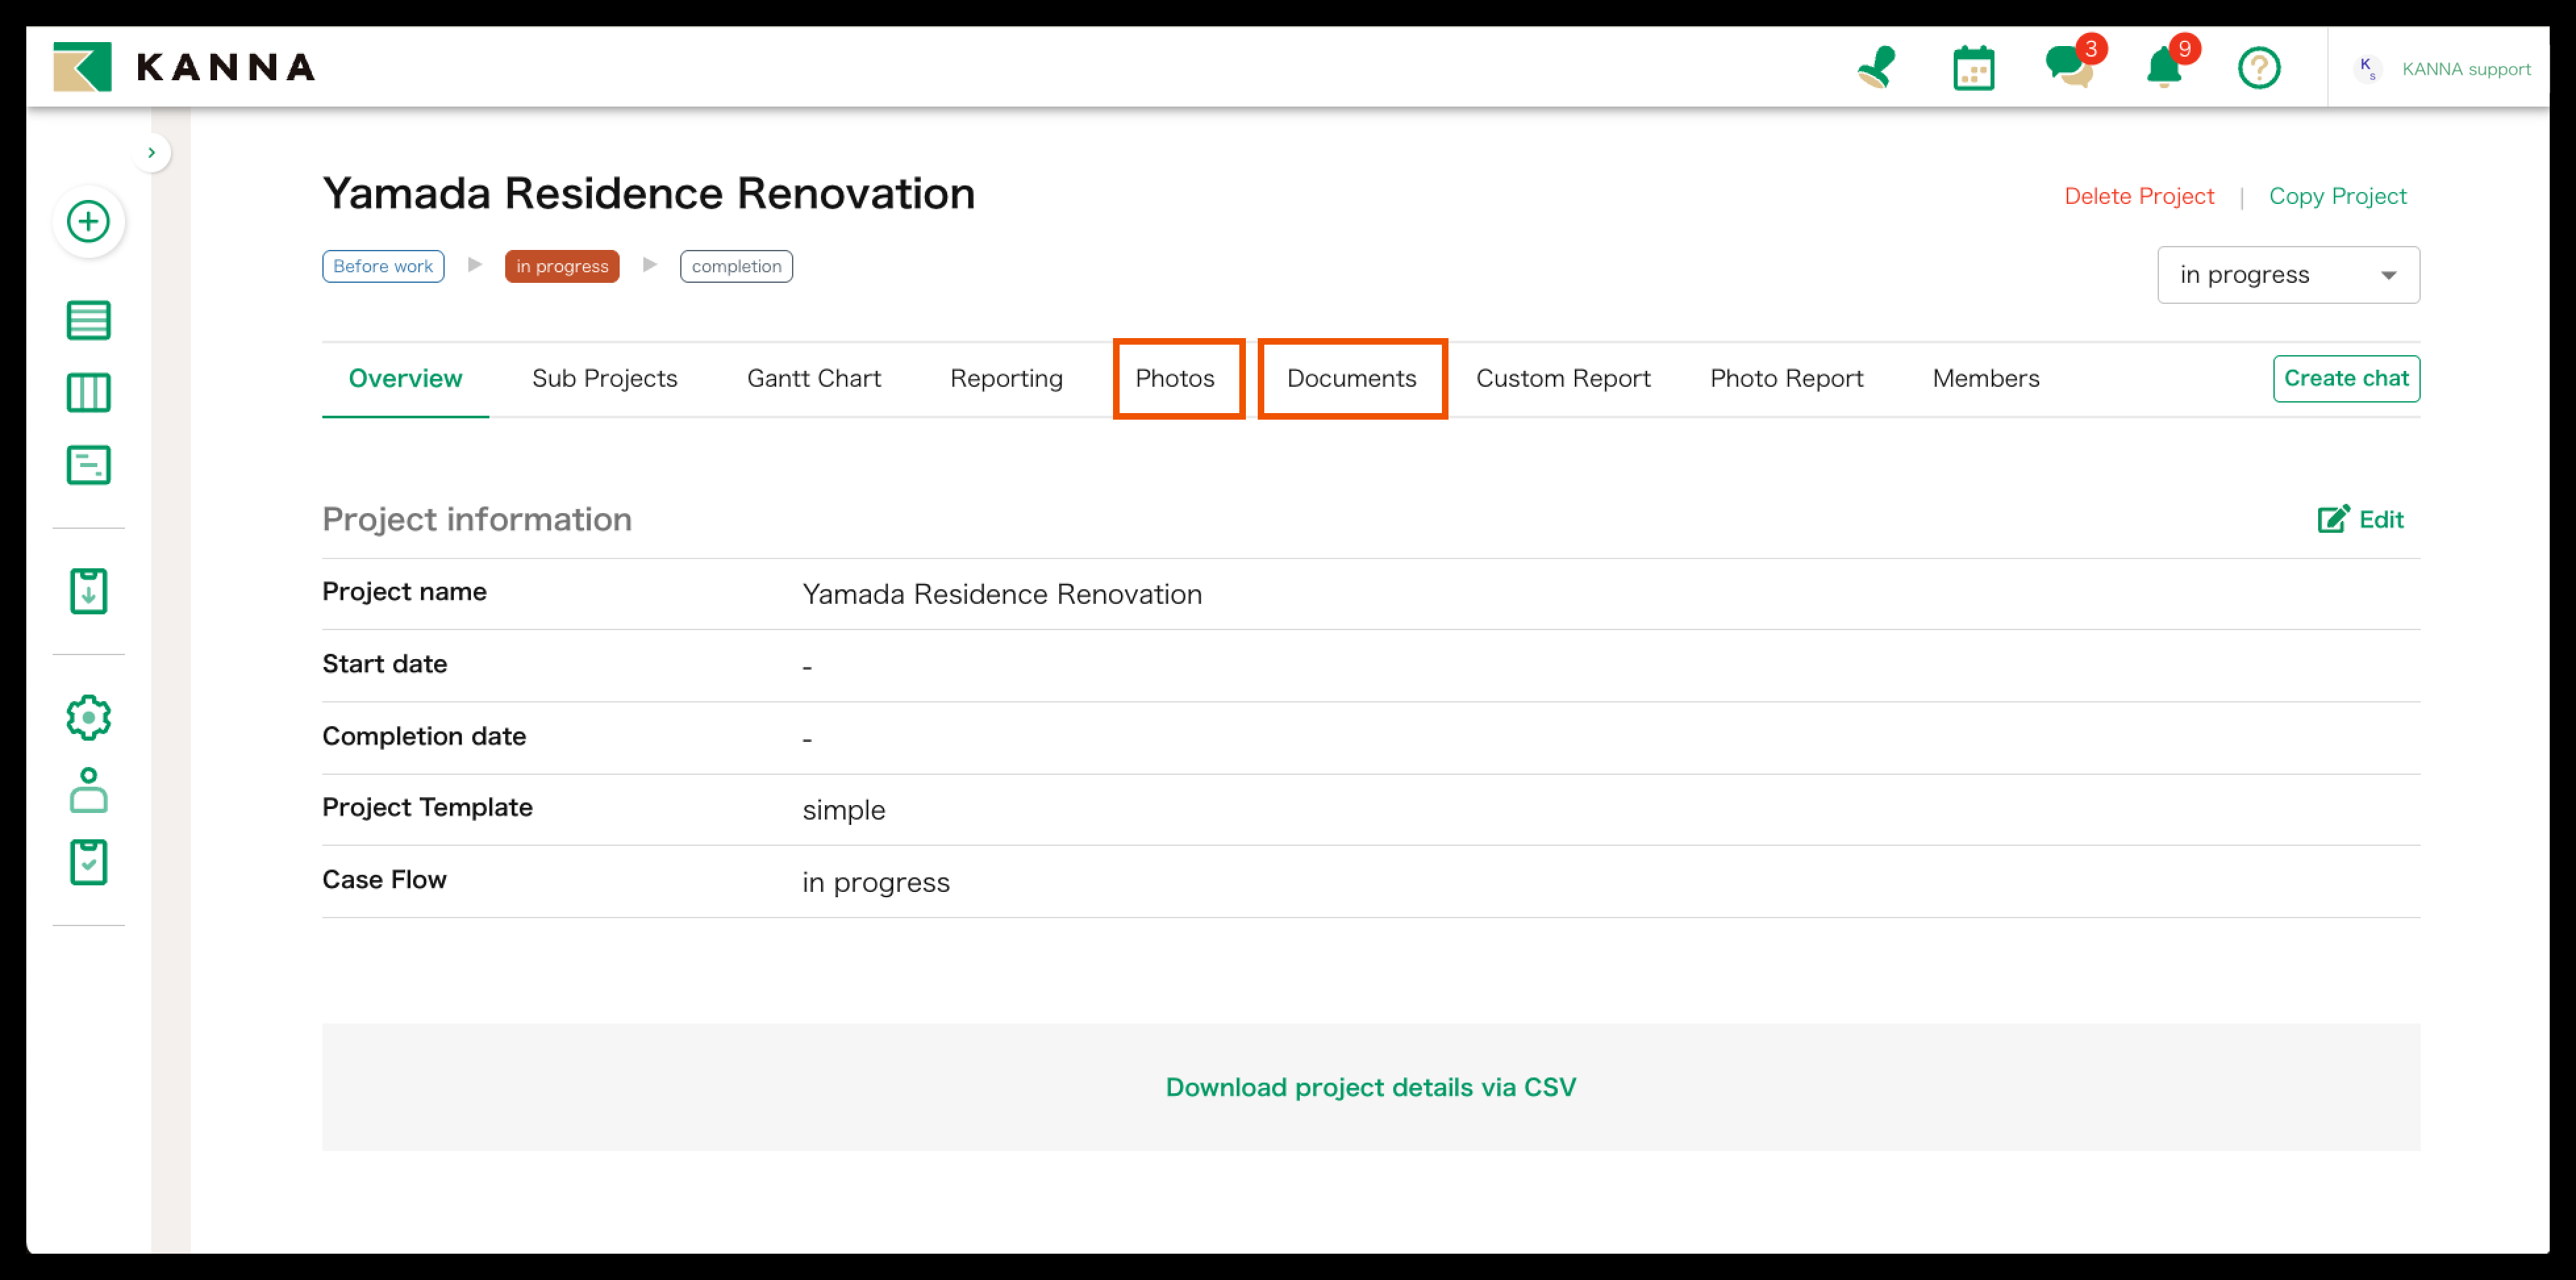This screenshot has height=1280, width=2576.
Task: Open the project list icon in sidebar
Action: click(x=88, y=321)
